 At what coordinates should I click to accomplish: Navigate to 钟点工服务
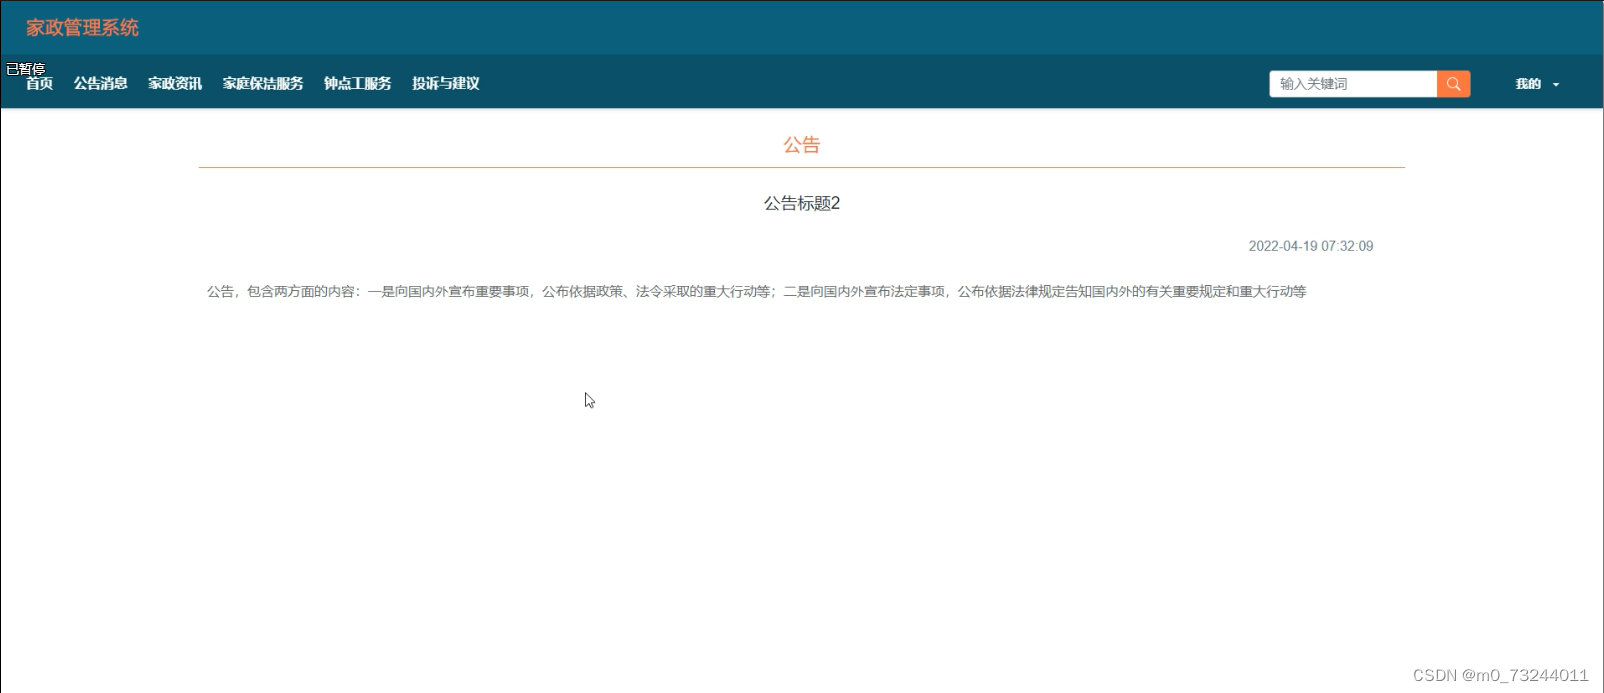coord(358,84)
